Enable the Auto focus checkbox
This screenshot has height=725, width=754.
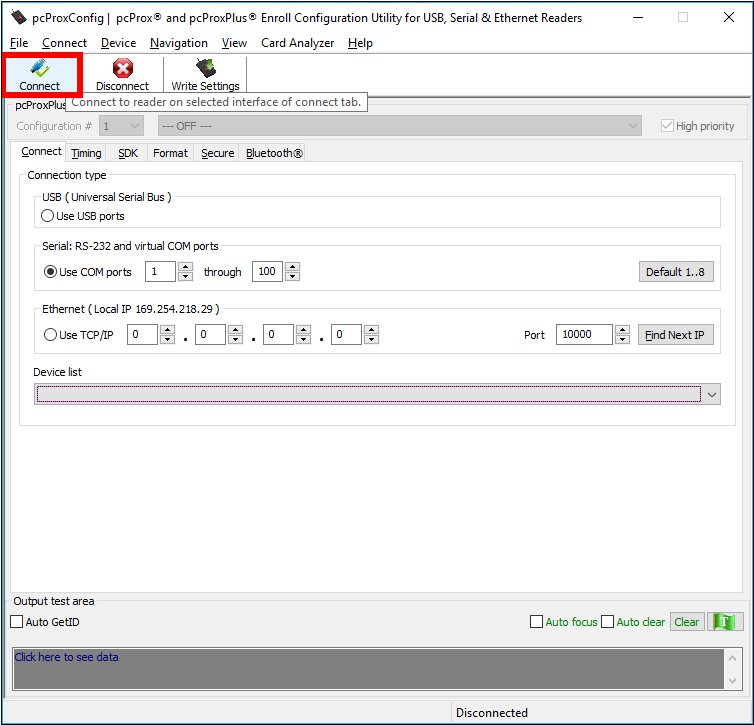pyautogui.click(x=536, y=622)
